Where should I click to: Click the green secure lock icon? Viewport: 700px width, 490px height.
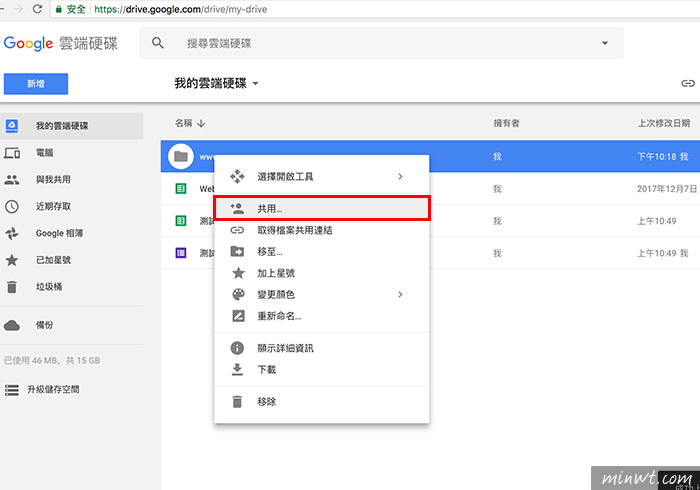point(58,9)
